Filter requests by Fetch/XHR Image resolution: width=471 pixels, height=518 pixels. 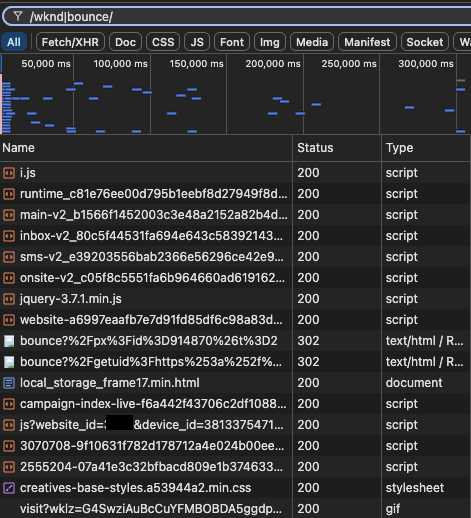[x=70, y=42]
